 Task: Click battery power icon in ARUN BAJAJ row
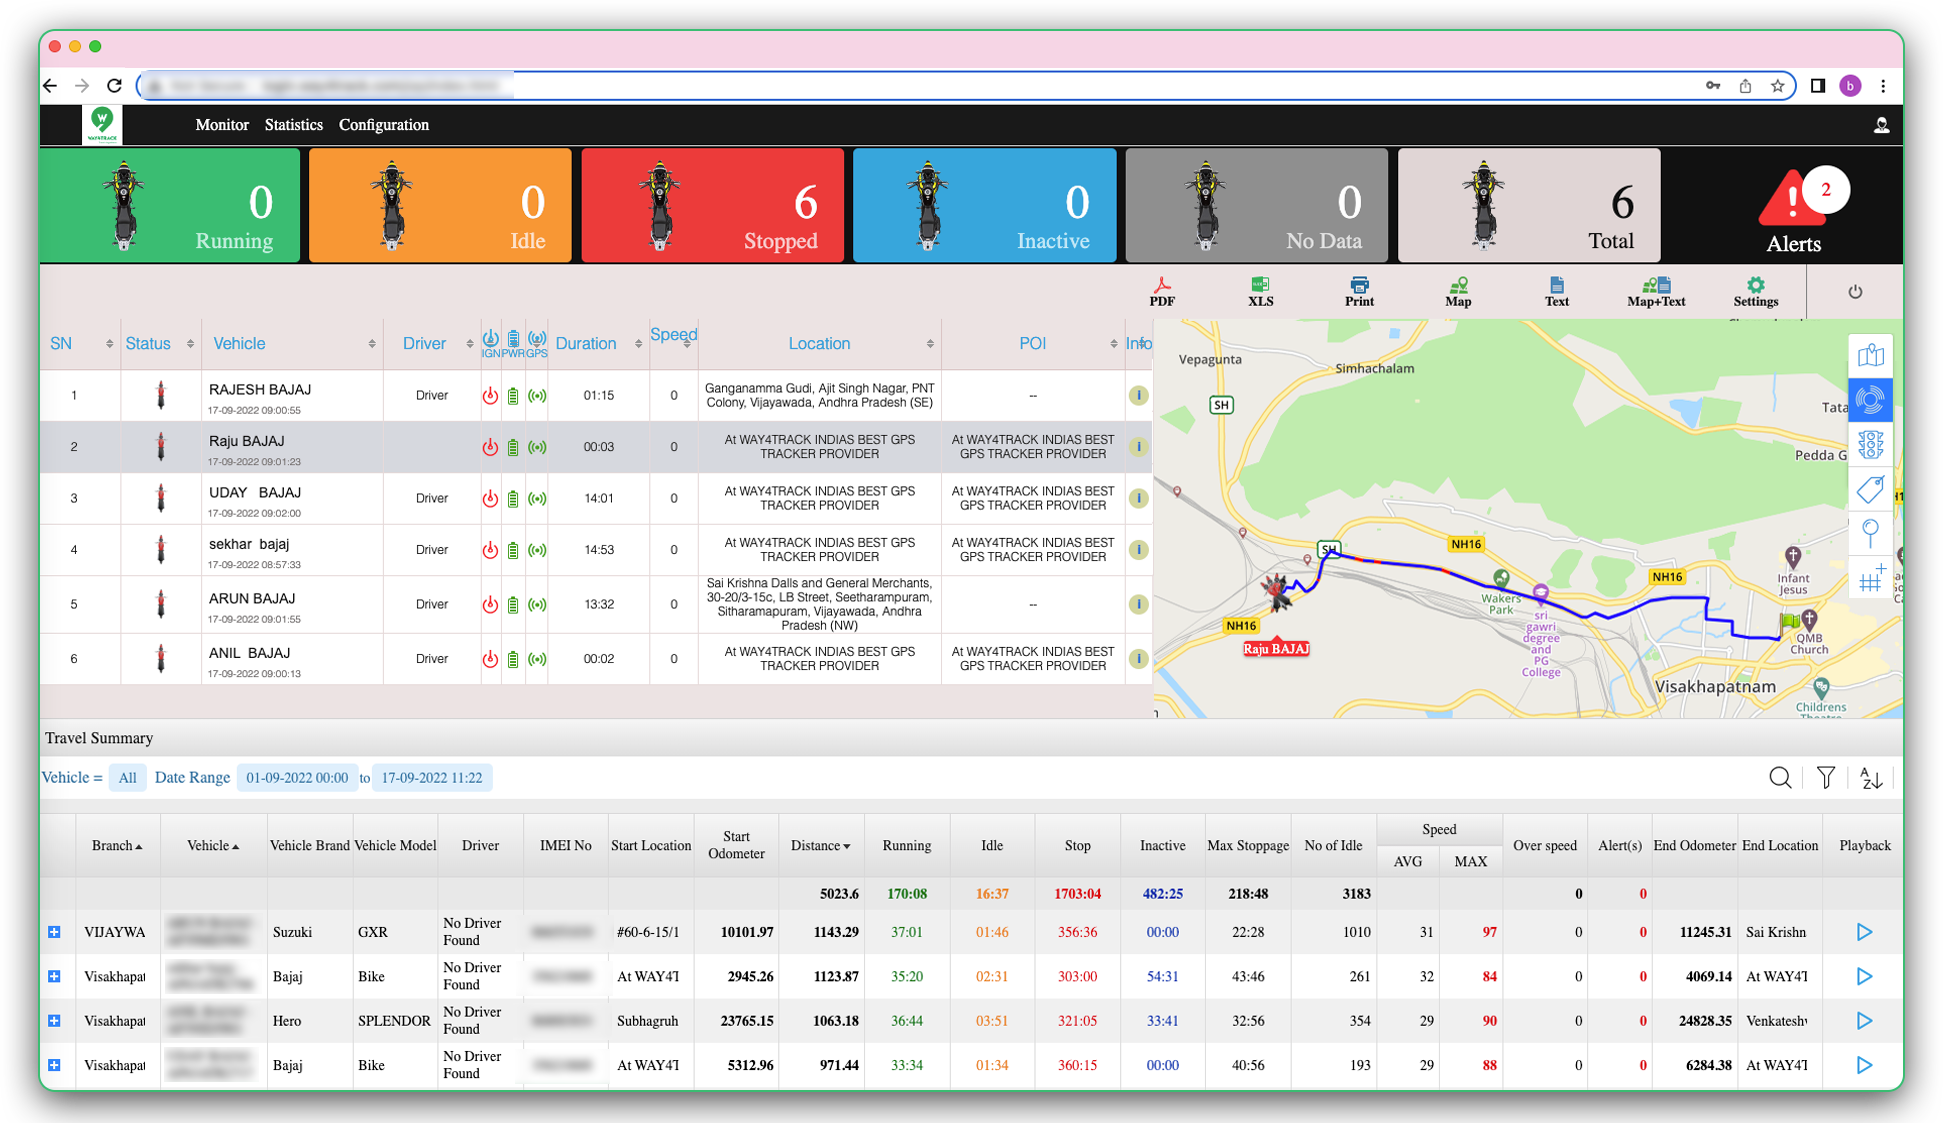(513, 605)
